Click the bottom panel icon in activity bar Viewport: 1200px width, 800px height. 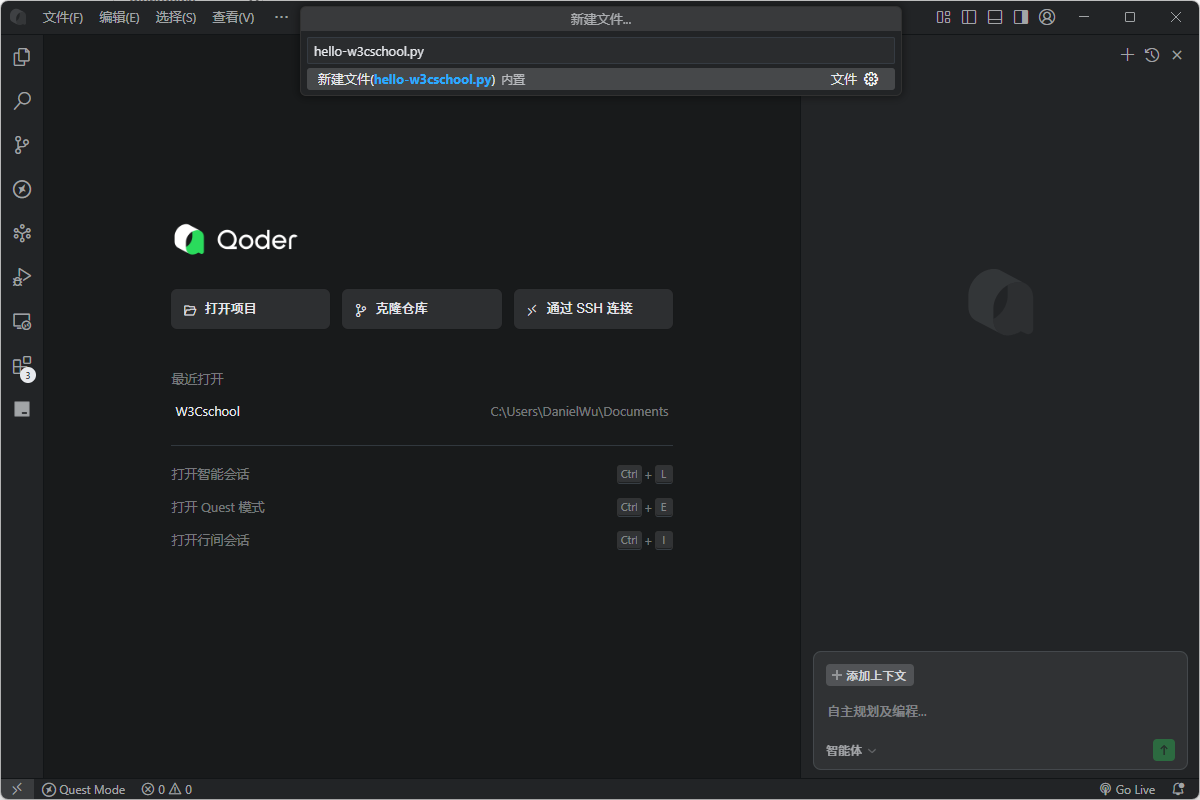point(22,409)
